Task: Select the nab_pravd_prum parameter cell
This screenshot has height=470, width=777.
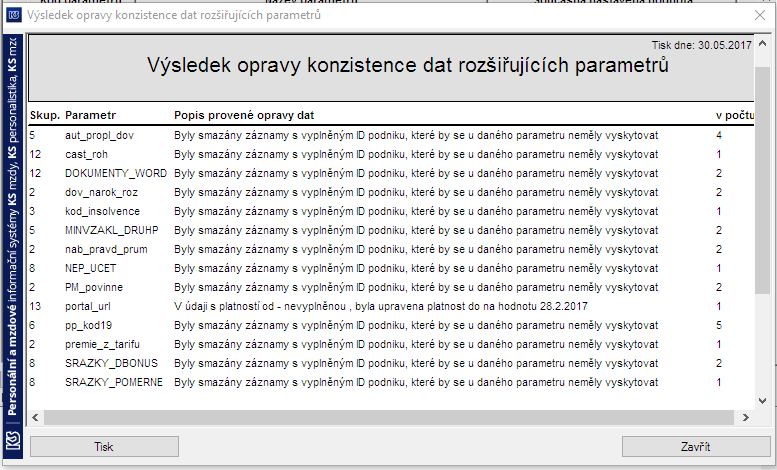Action: (106, 249)
